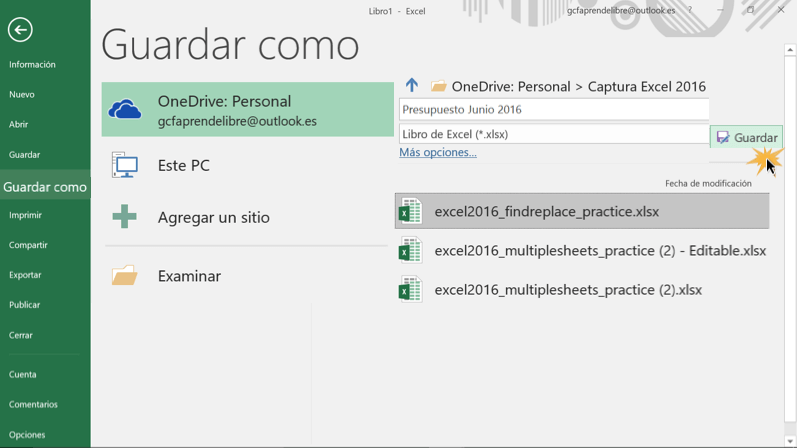
Task: Open Exportar in the sidebar
Action: pyautogui.click(x=25, y=275)
